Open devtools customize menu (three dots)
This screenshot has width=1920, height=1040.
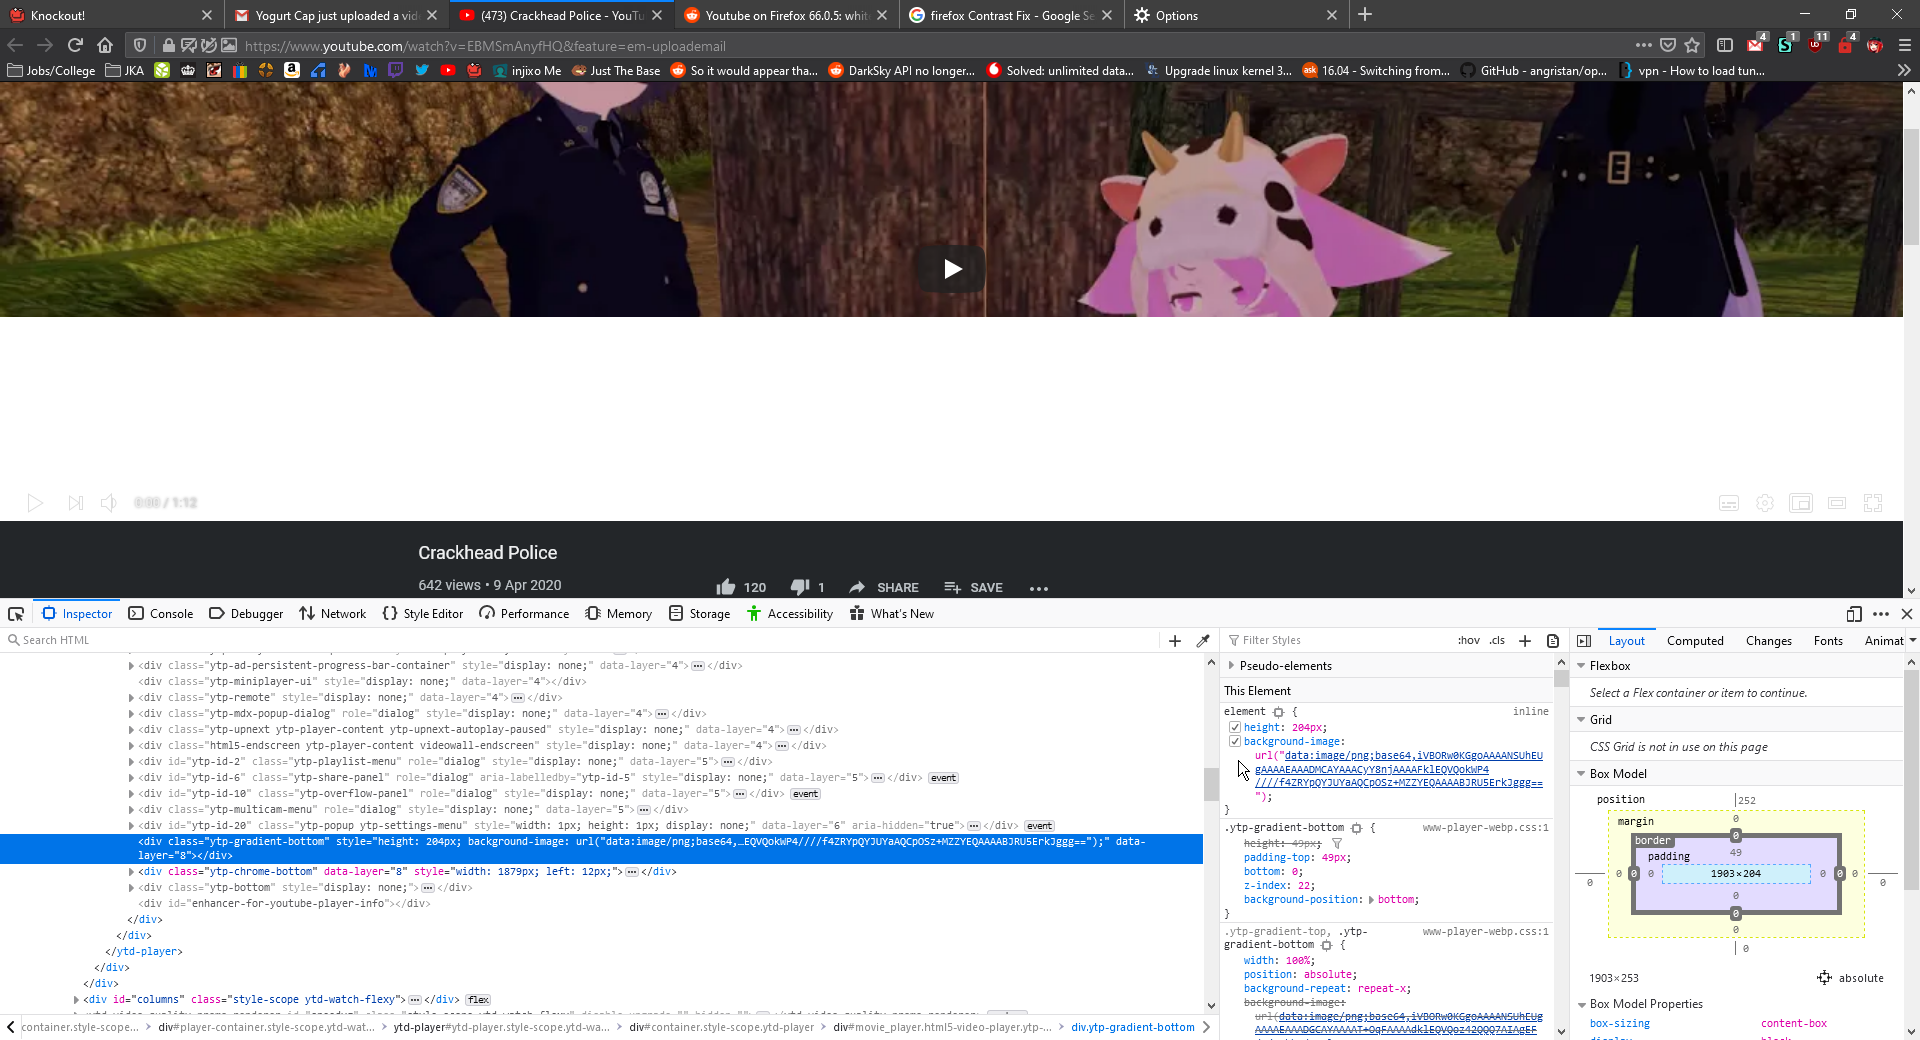(x=1881, y=614)
